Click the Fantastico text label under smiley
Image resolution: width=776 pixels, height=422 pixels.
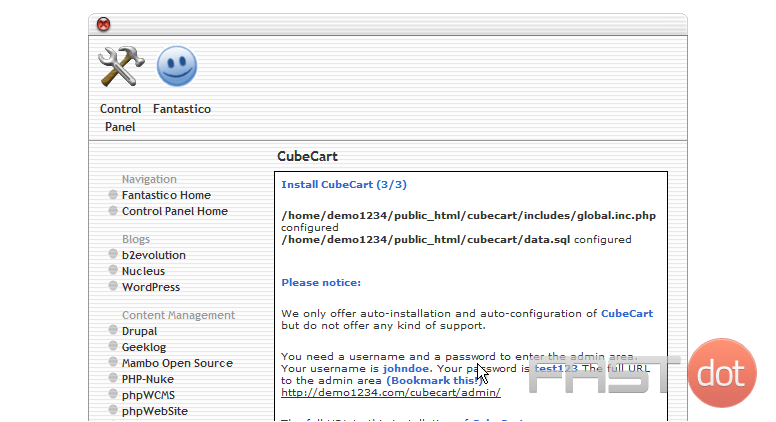[182, 109]
